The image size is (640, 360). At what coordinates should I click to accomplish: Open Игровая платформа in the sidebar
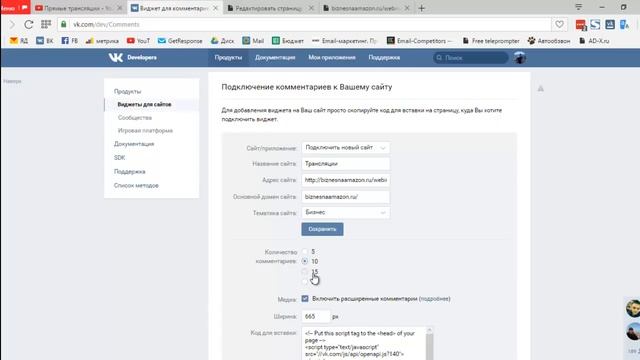tap(145, 131)
